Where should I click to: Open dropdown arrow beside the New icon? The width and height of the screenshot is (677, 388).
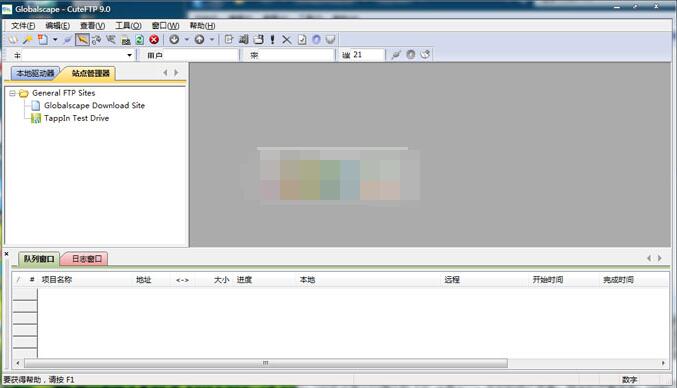(55, 40)
